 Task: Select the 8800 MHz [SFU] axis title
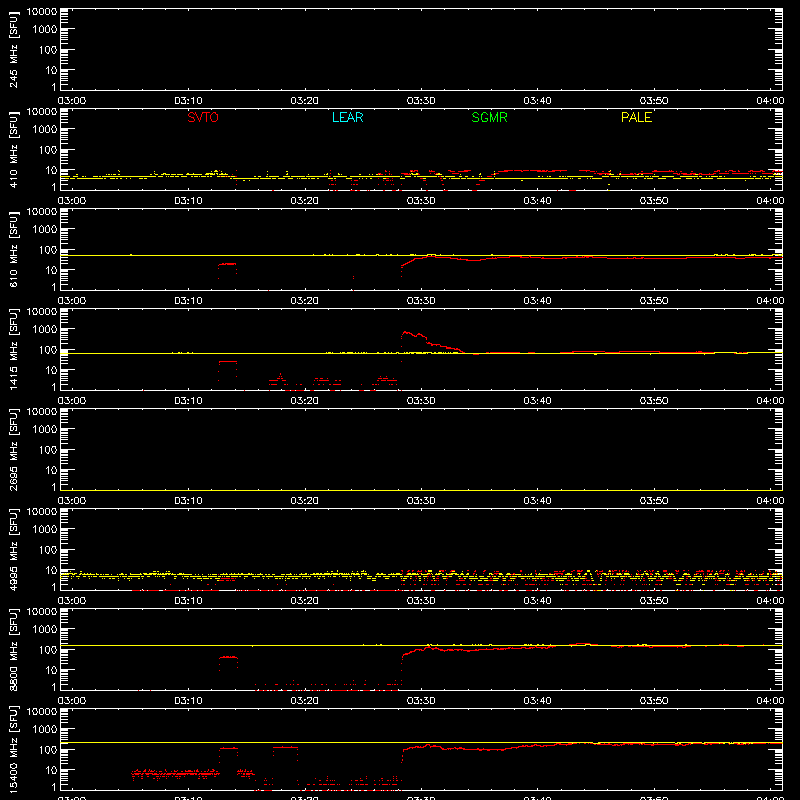point(13,649)
